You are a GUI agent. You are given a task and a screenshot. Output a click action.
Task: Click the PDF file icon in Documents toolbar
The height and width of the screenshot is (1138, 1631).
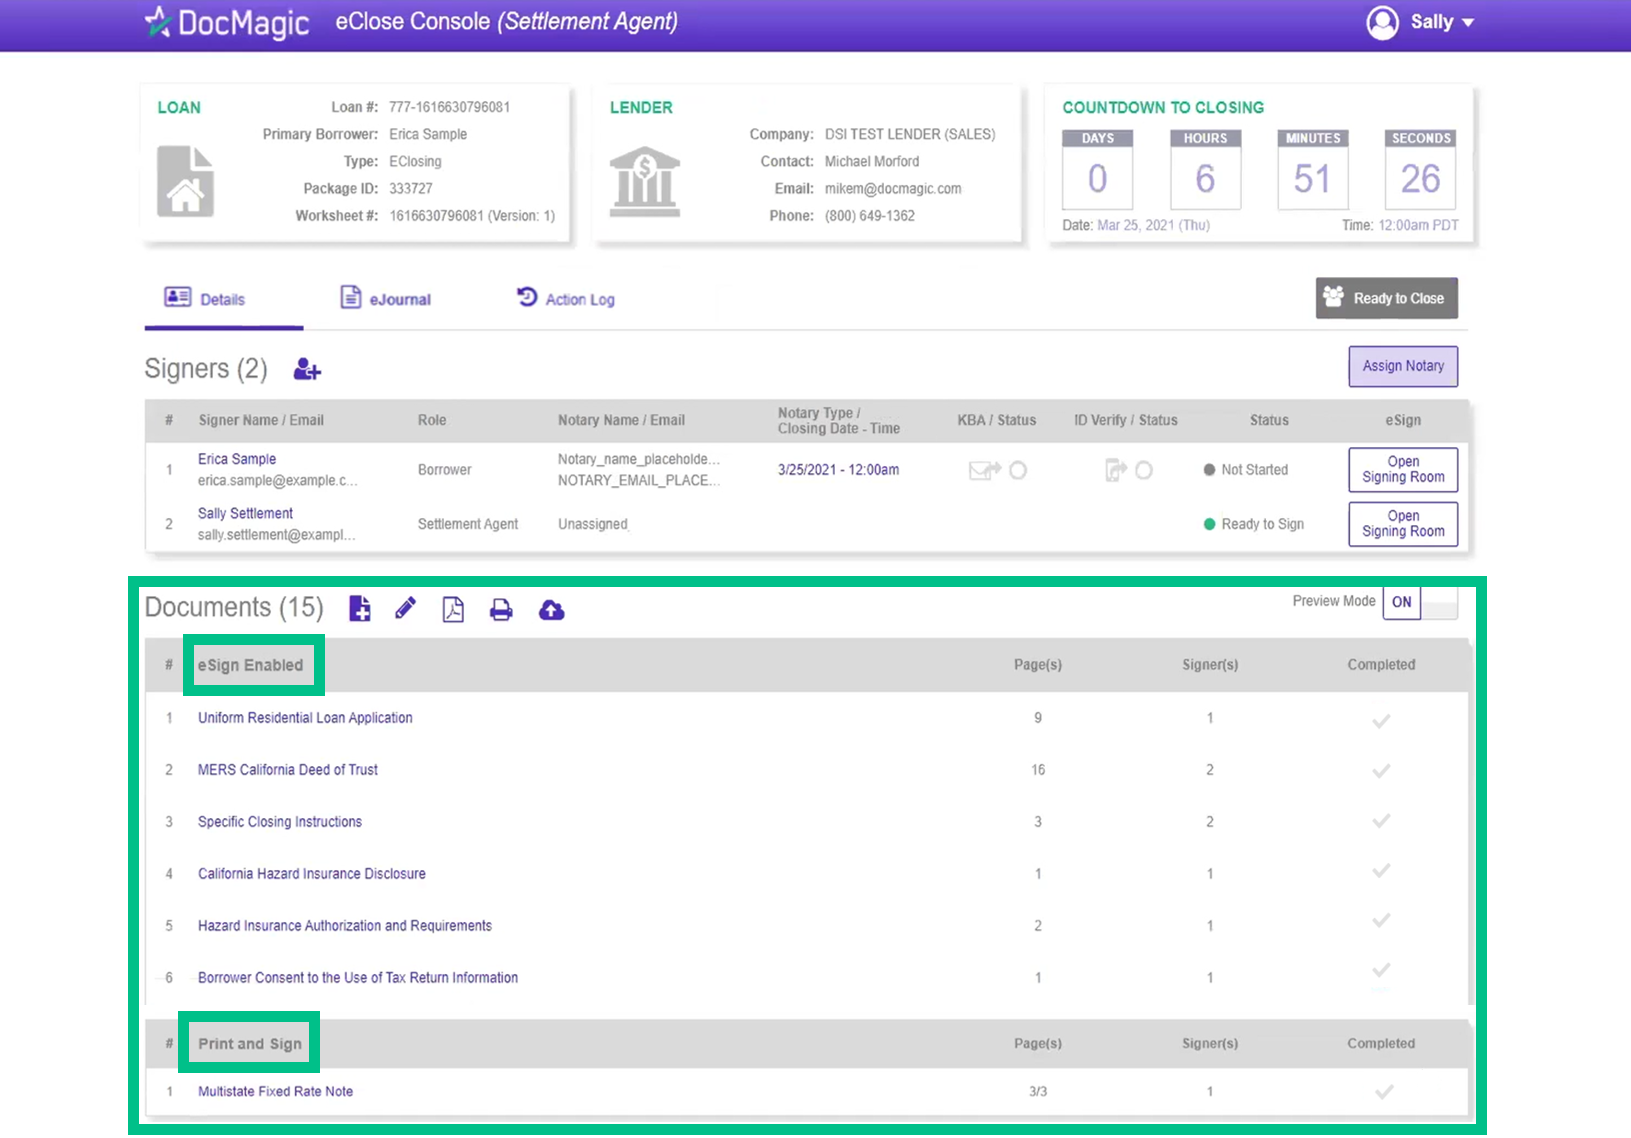point(453,609)
